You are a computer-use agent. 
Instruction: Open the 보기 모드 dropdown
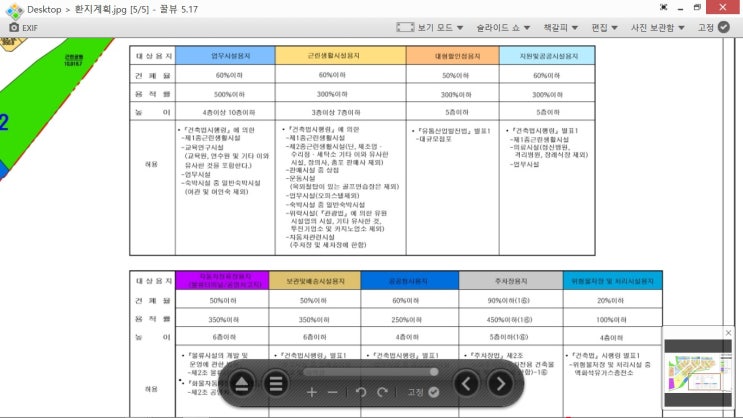[x=430, y=27]
